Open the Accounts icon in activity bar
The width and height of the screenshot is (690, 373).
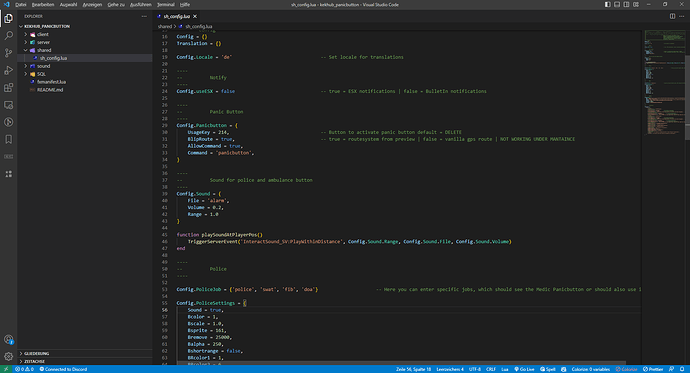(x=8, y=339)
